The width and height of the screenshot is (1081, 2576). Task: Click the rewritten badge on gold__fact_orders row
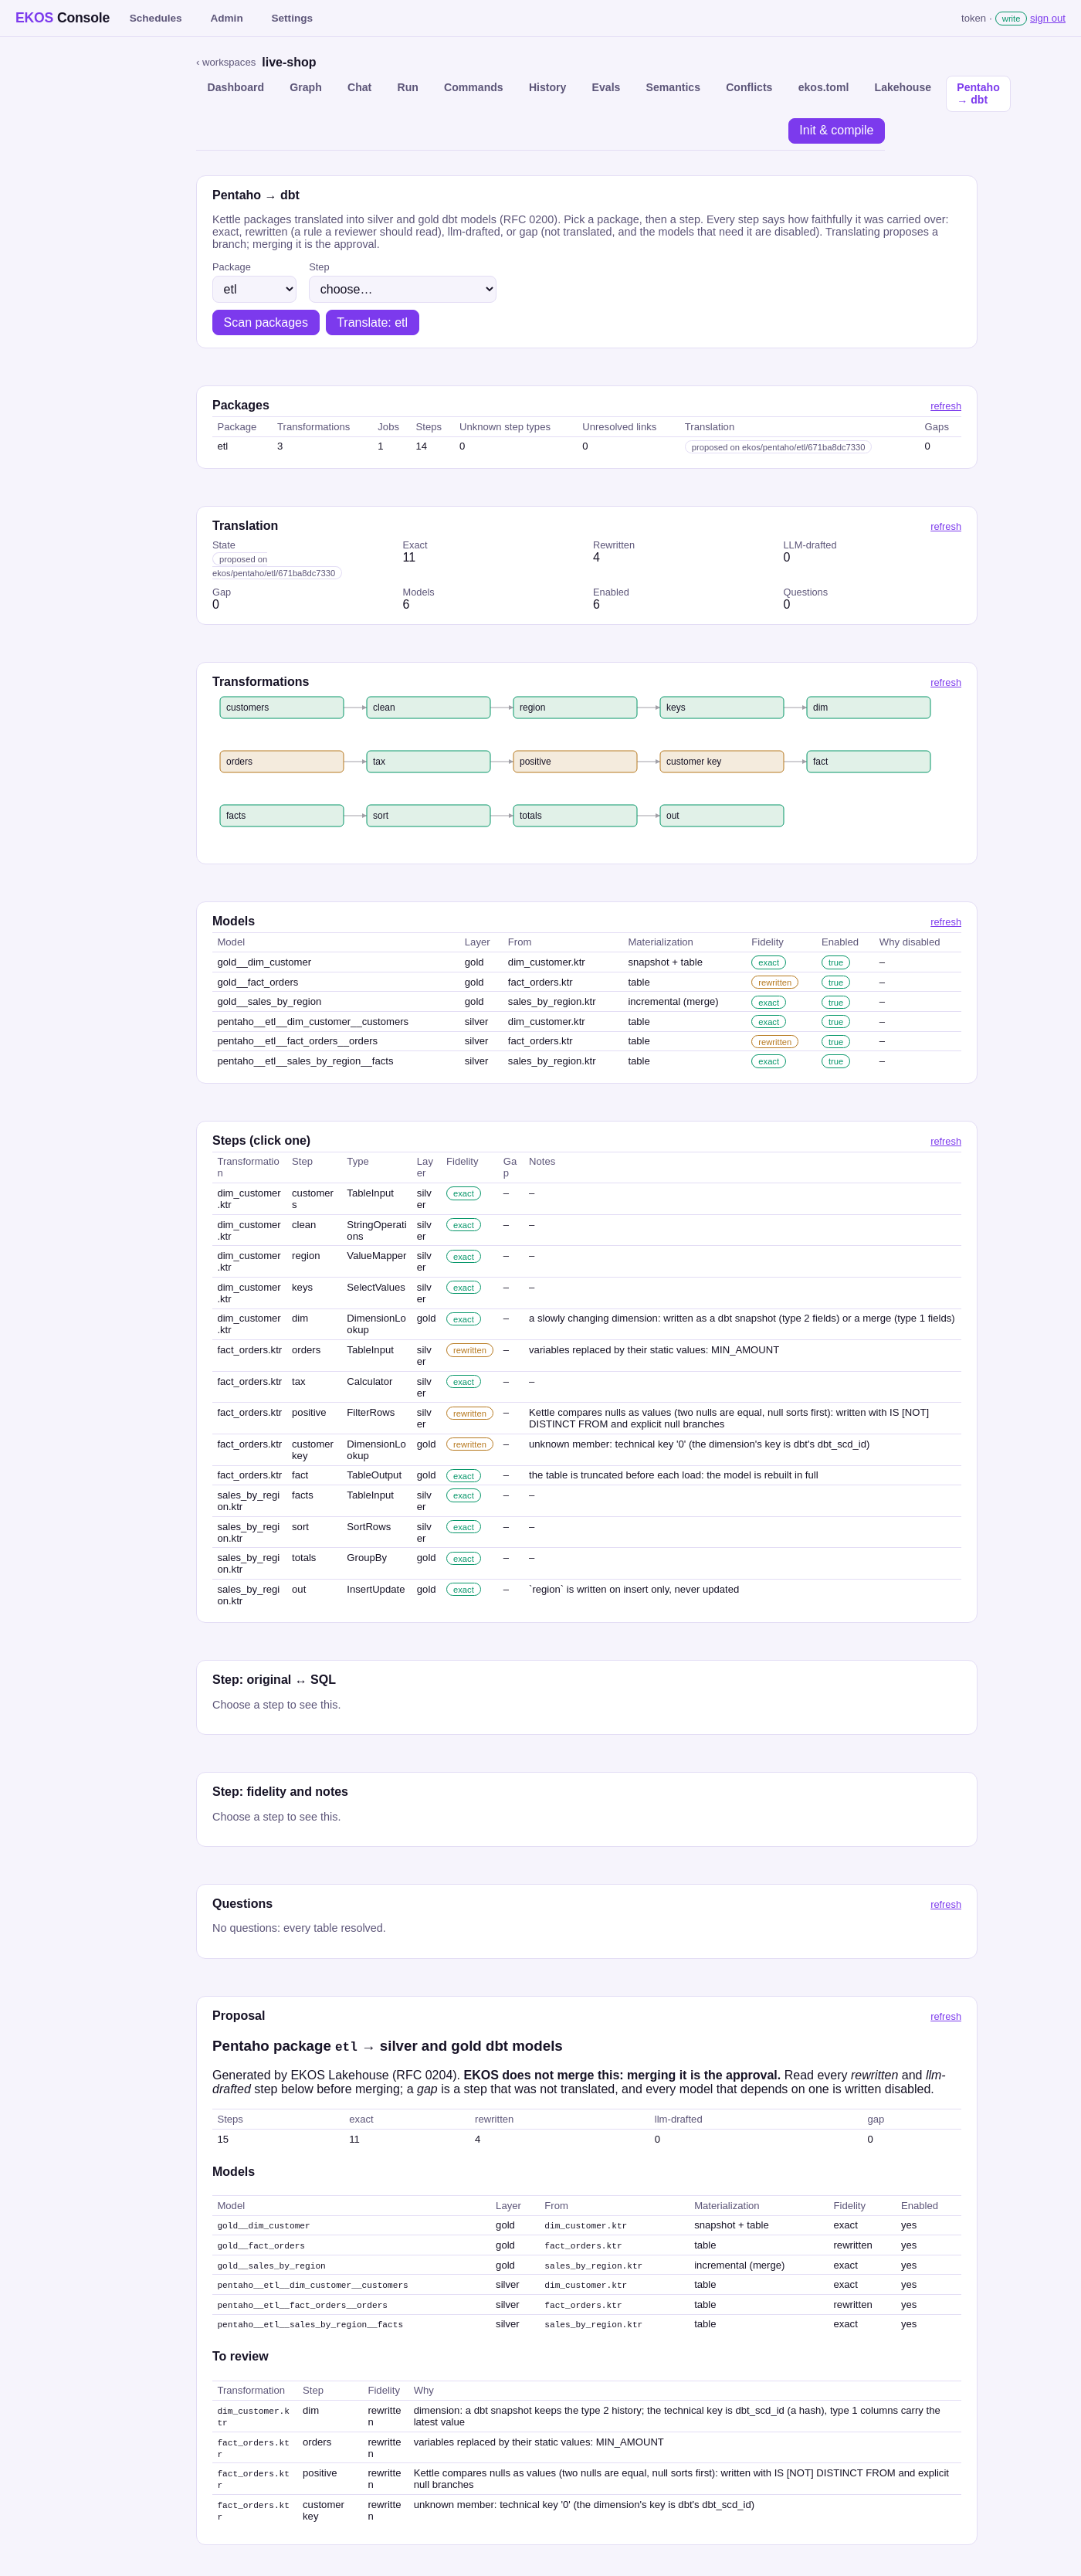(775, 982)
